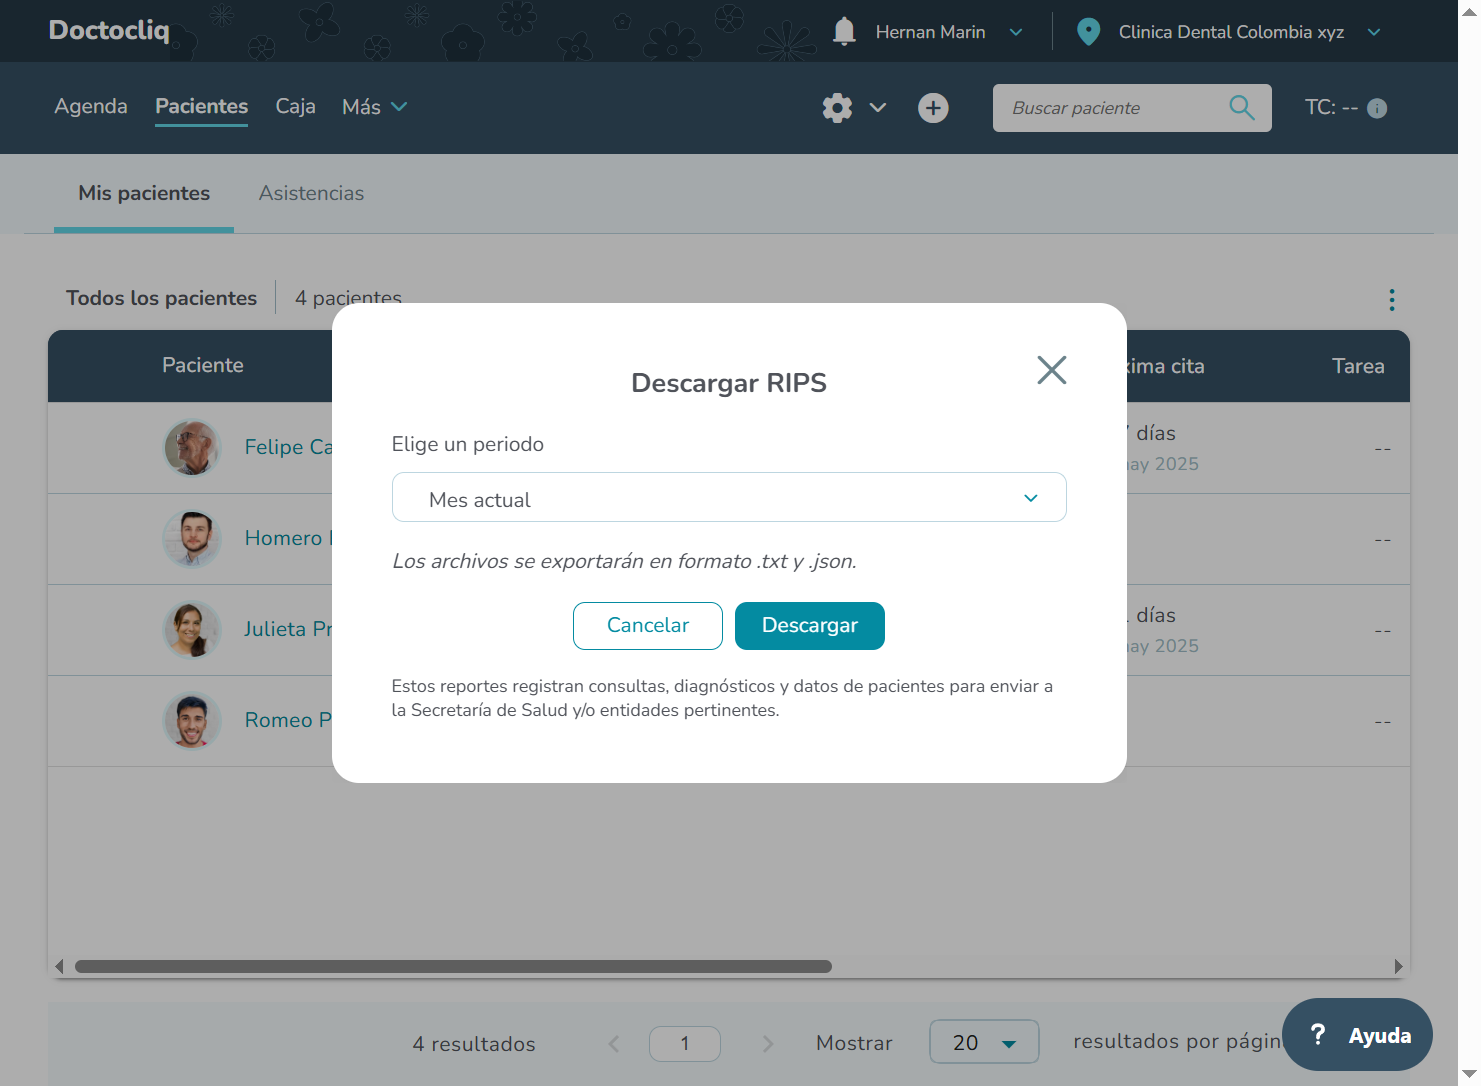Open the Ayuda help widget

[1357, 1035]
